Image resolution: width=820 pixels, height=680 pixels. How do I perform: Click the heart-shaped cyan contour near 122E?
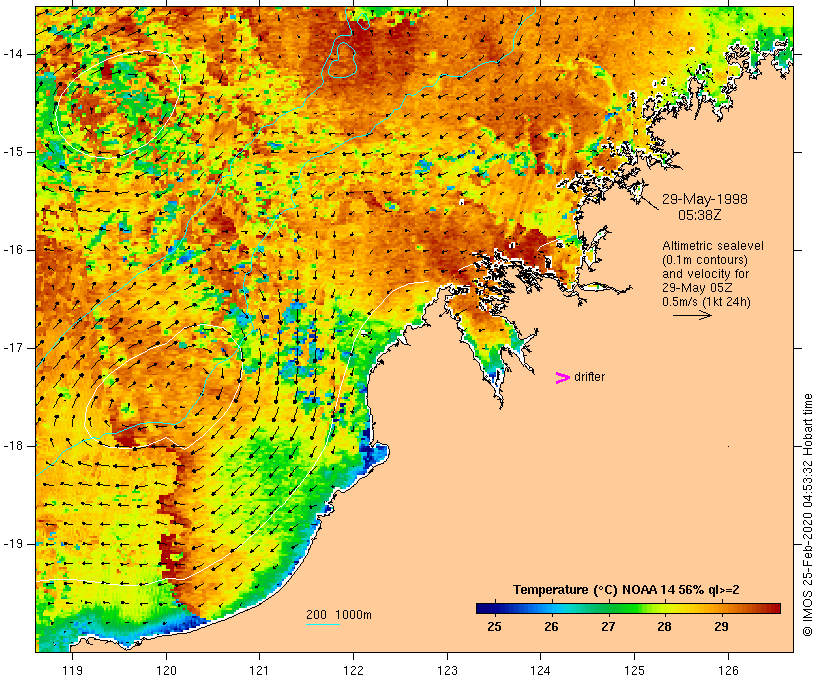click(x=343, y=60)
